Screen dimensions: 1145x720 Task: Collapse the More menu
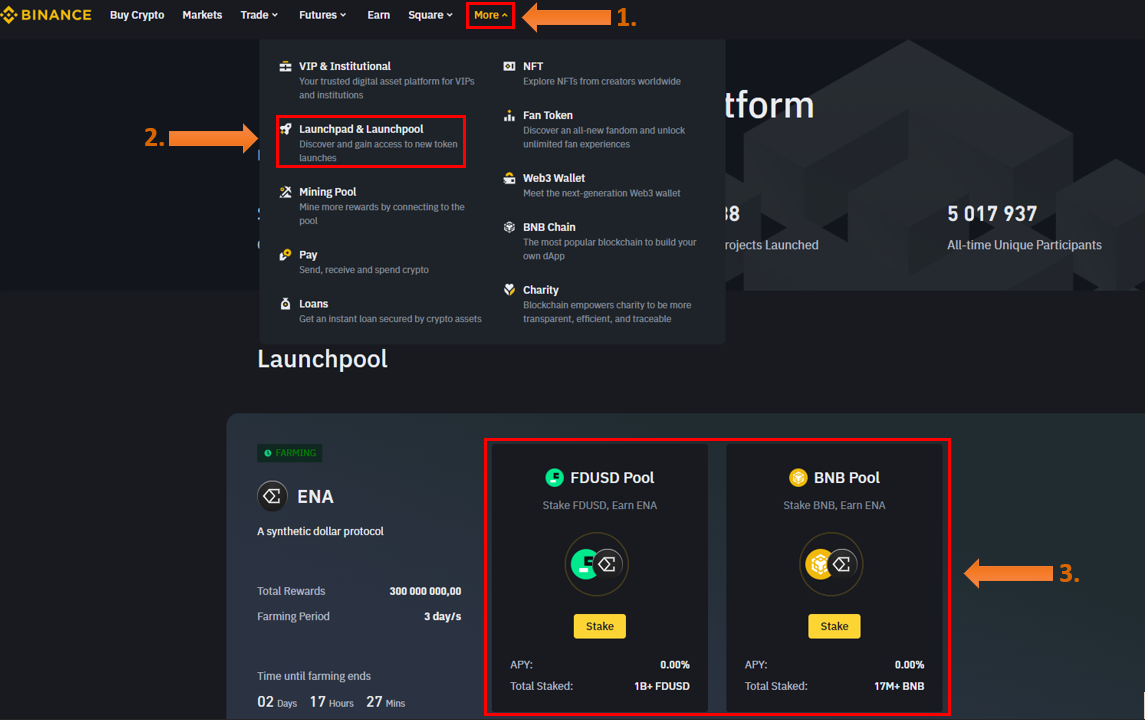click(490, 15)
